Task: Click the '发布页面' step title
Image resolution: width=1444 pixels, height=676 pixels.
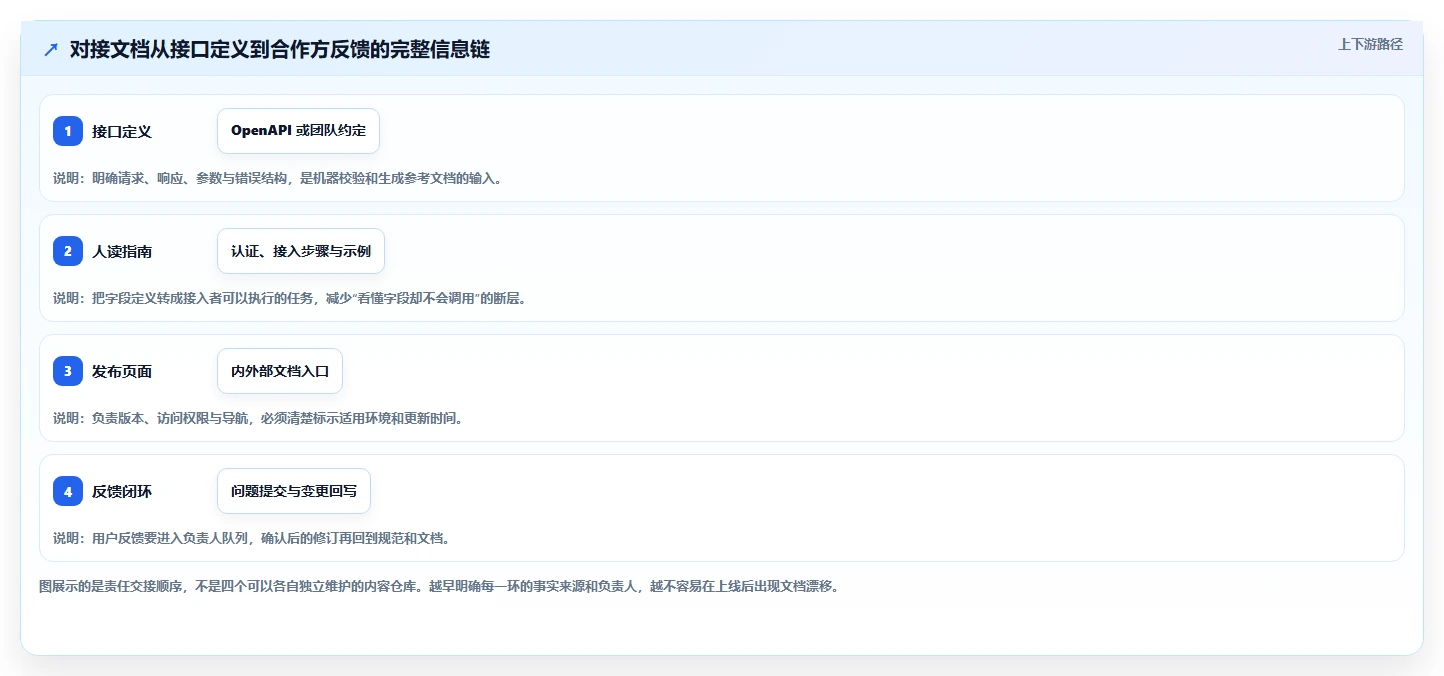Action: [122, 371]
